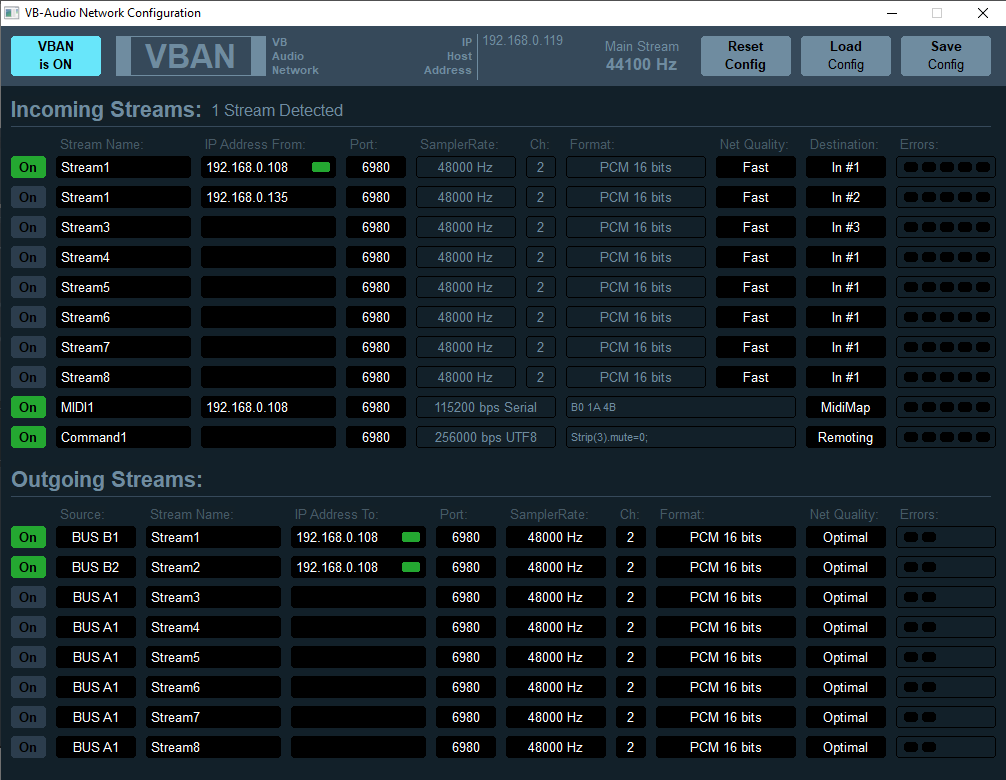Image resolution: width=1006 pixels, height=780 pixels.
Task: Click the empty IP address field for incoming Stream5
Action: 268,287
